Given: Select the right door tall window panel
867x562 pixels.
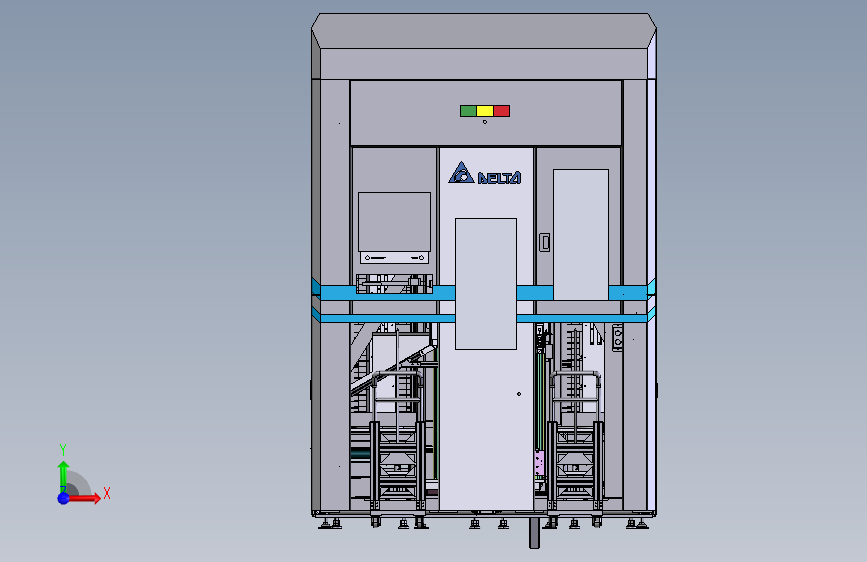Looking at the screenshot, I should 581,235.
